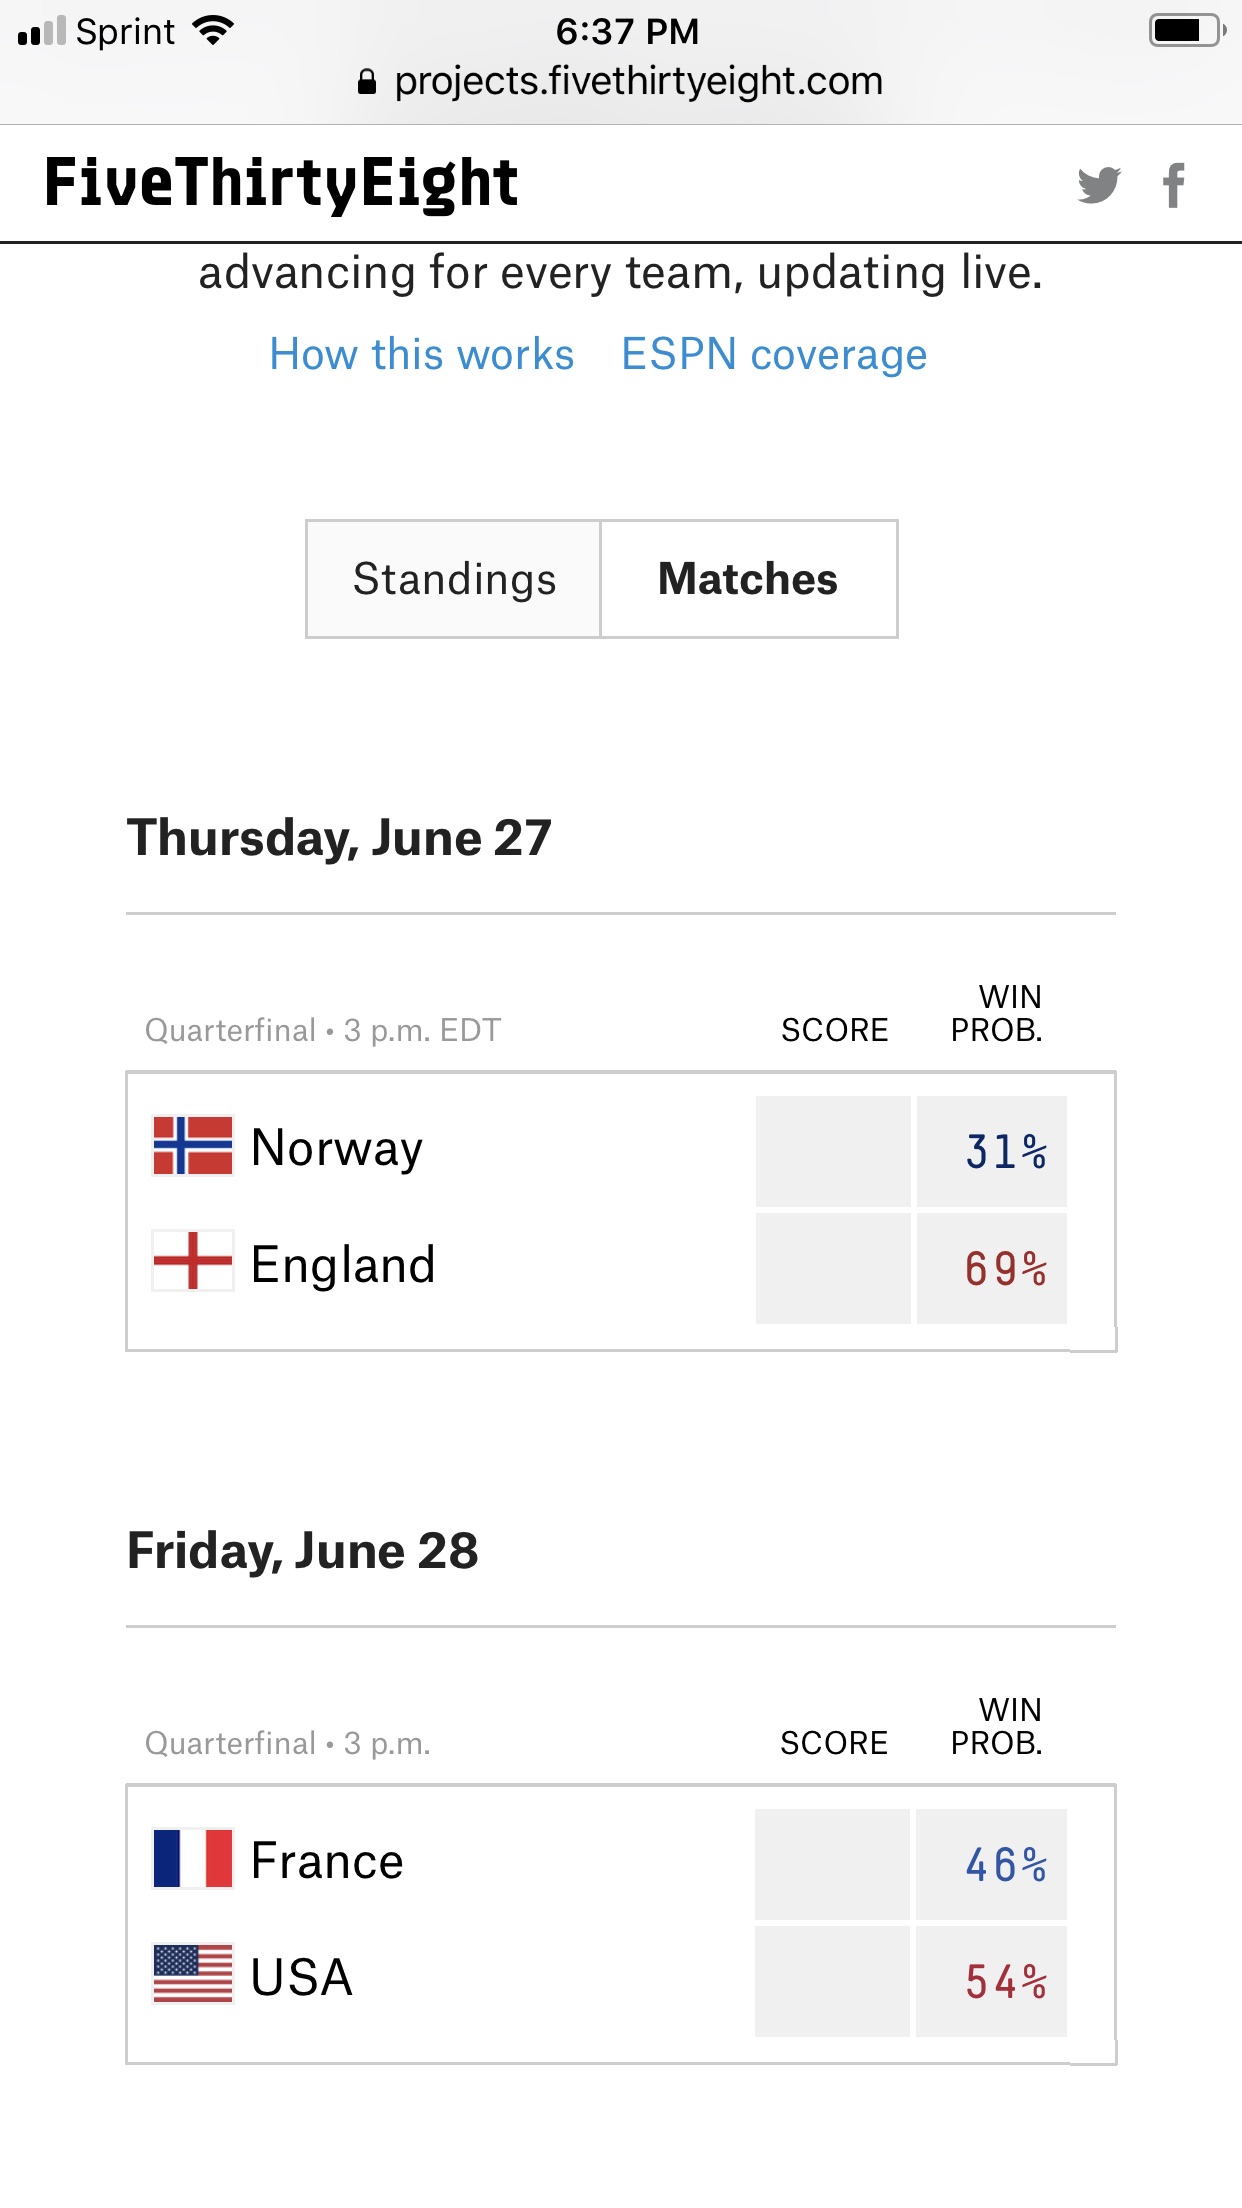Open the How this works link
Image resolution: width=1242 pixels, height=2208 pixels.
point(422,355)
